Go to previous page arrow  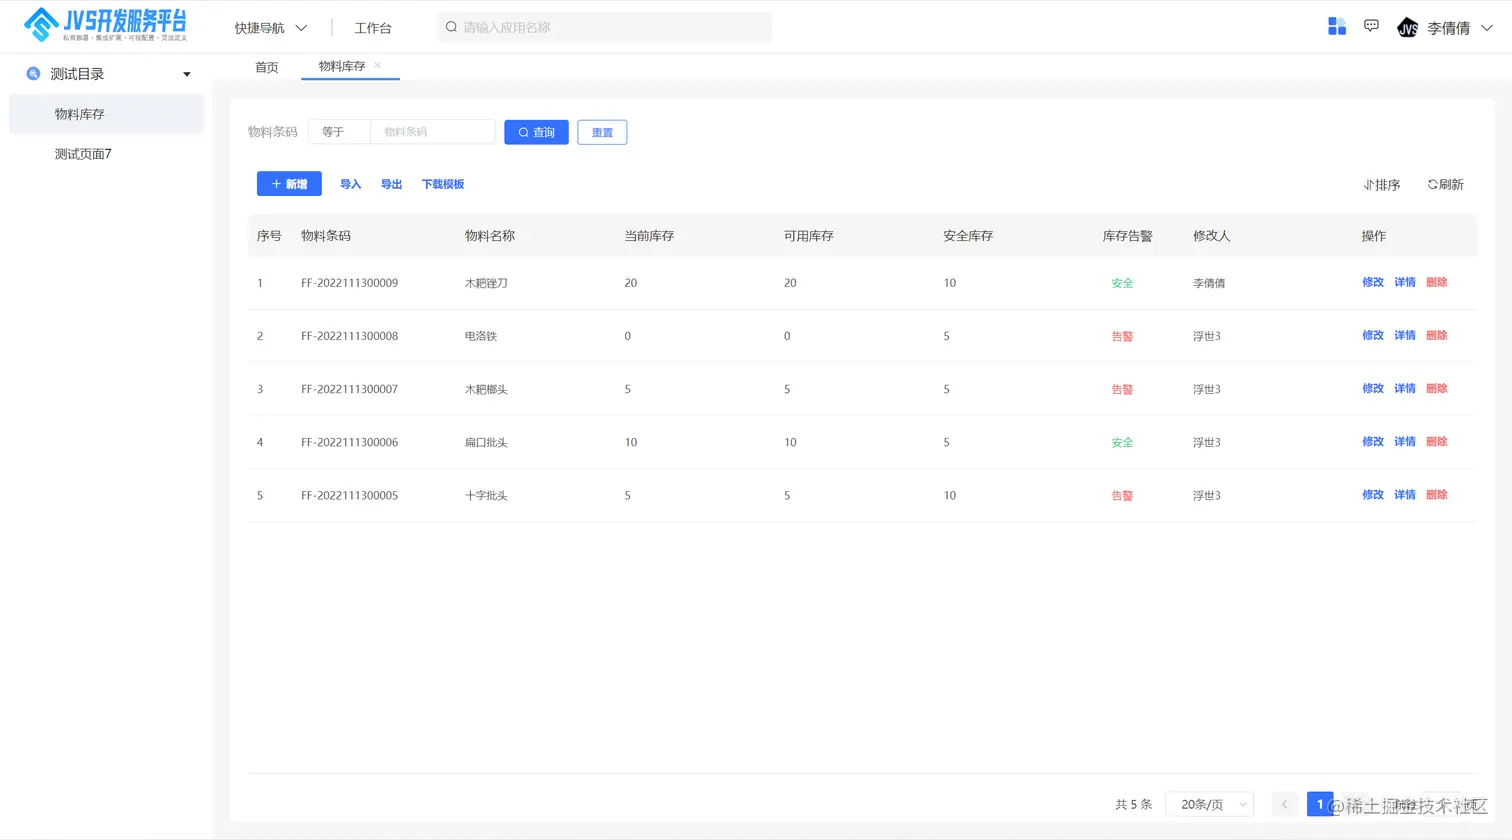[1285, 804]
